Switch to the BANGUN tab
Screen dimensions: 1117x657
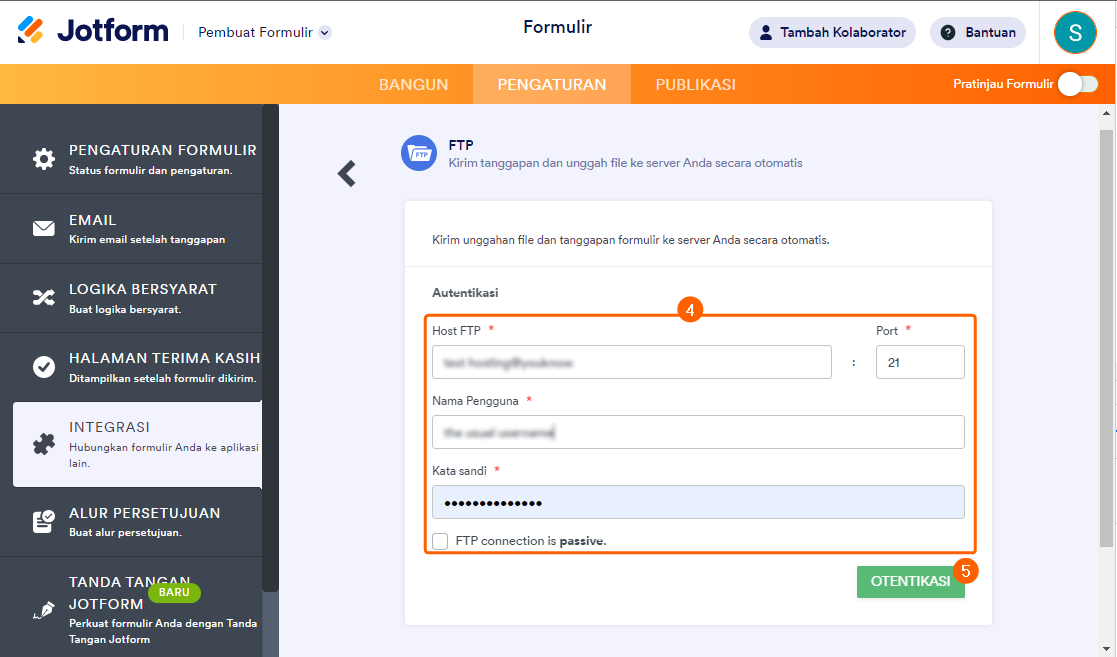click(413, 85)
